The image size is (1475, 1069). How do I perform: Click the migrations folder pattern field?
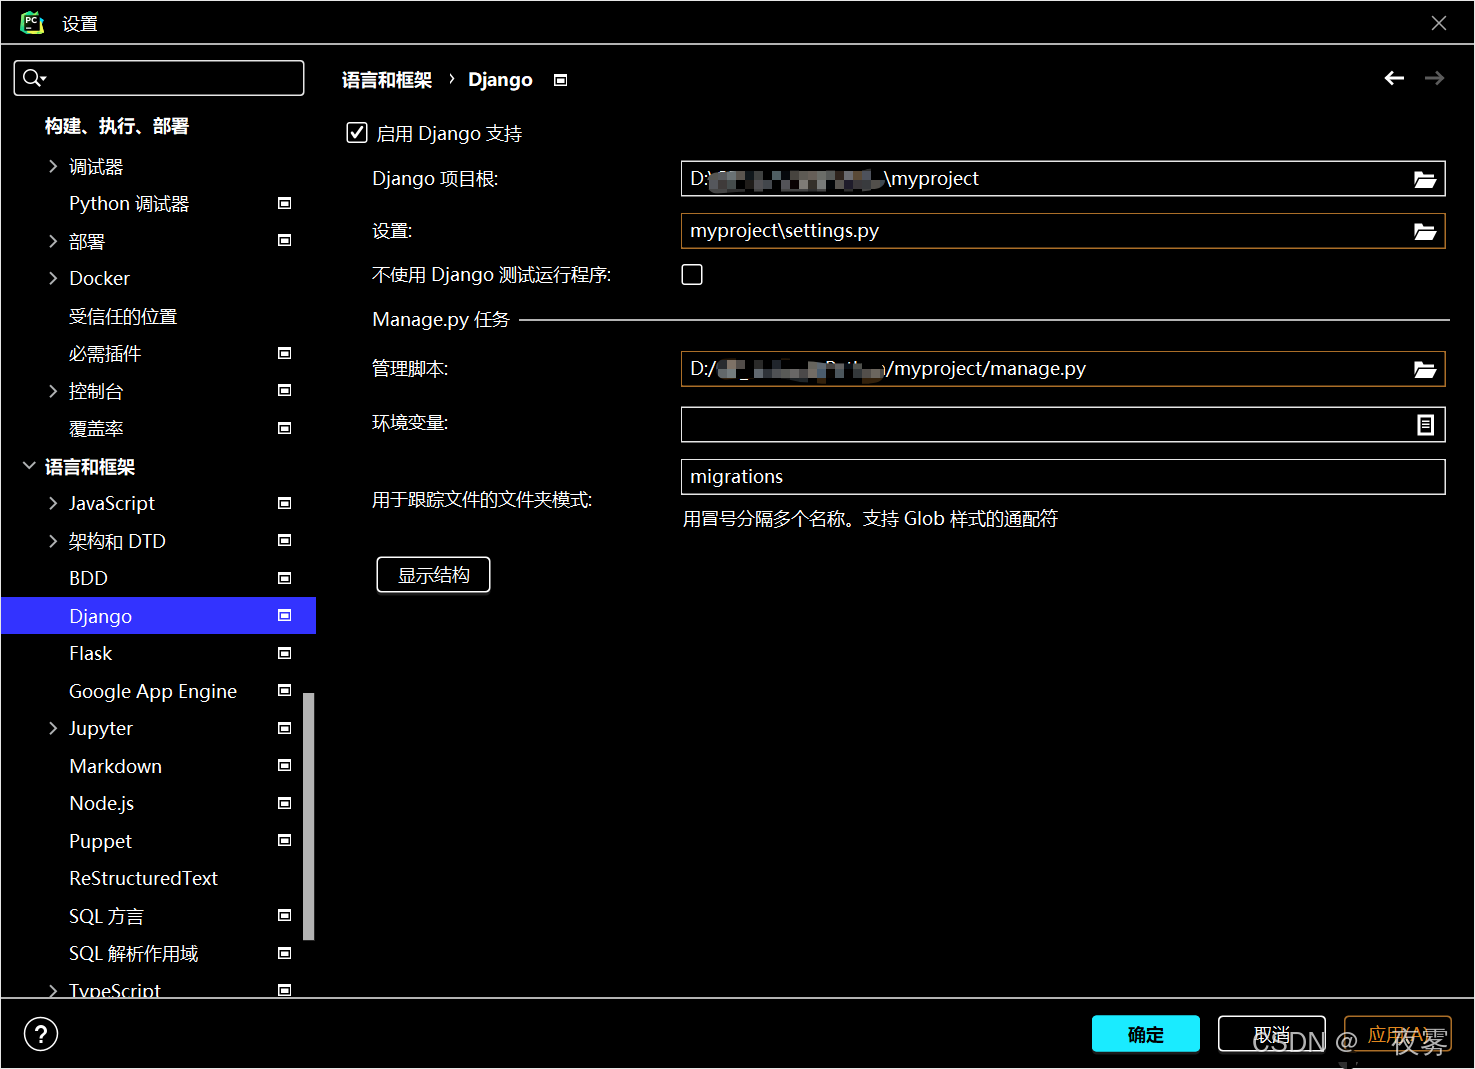point(1063,477)
